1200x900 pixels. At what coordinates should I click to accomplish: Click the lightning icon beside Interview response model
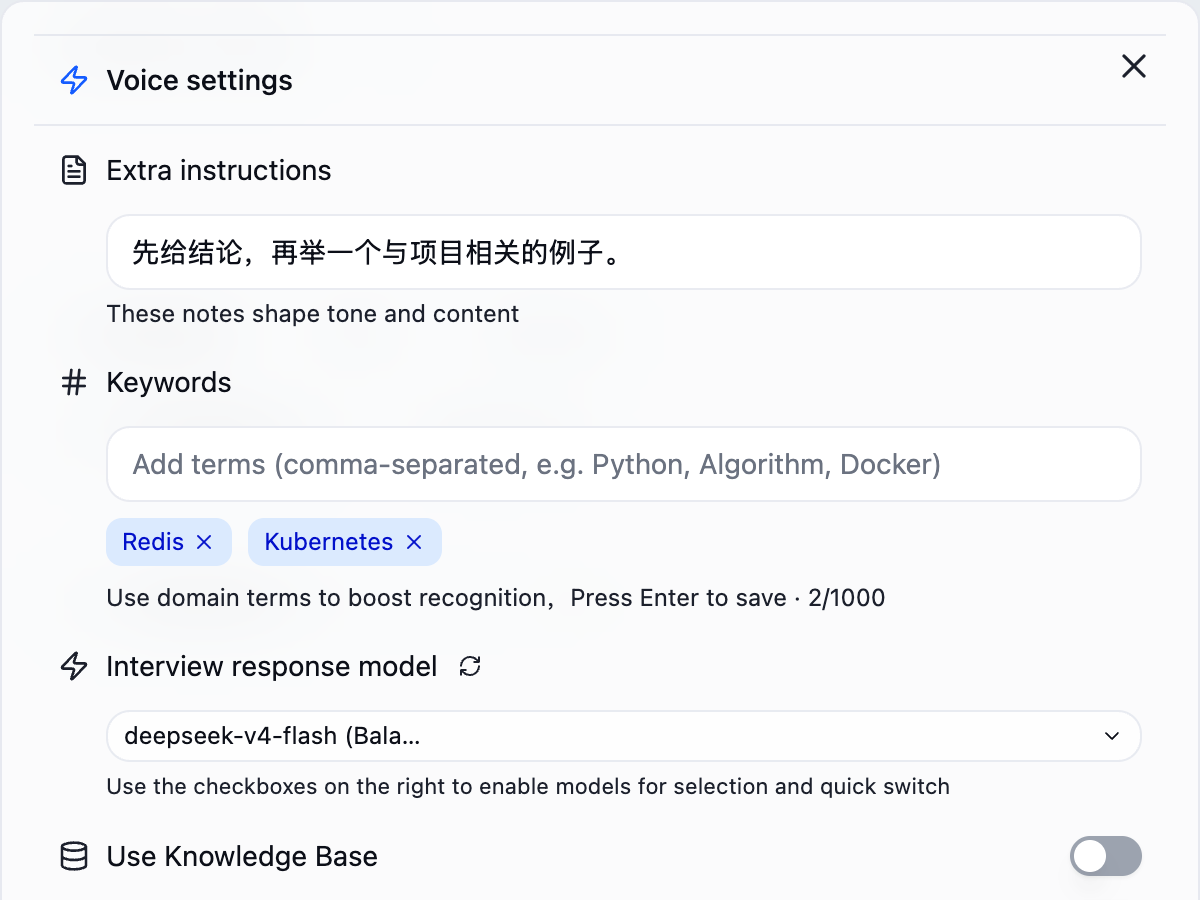[x=74, y=666]
